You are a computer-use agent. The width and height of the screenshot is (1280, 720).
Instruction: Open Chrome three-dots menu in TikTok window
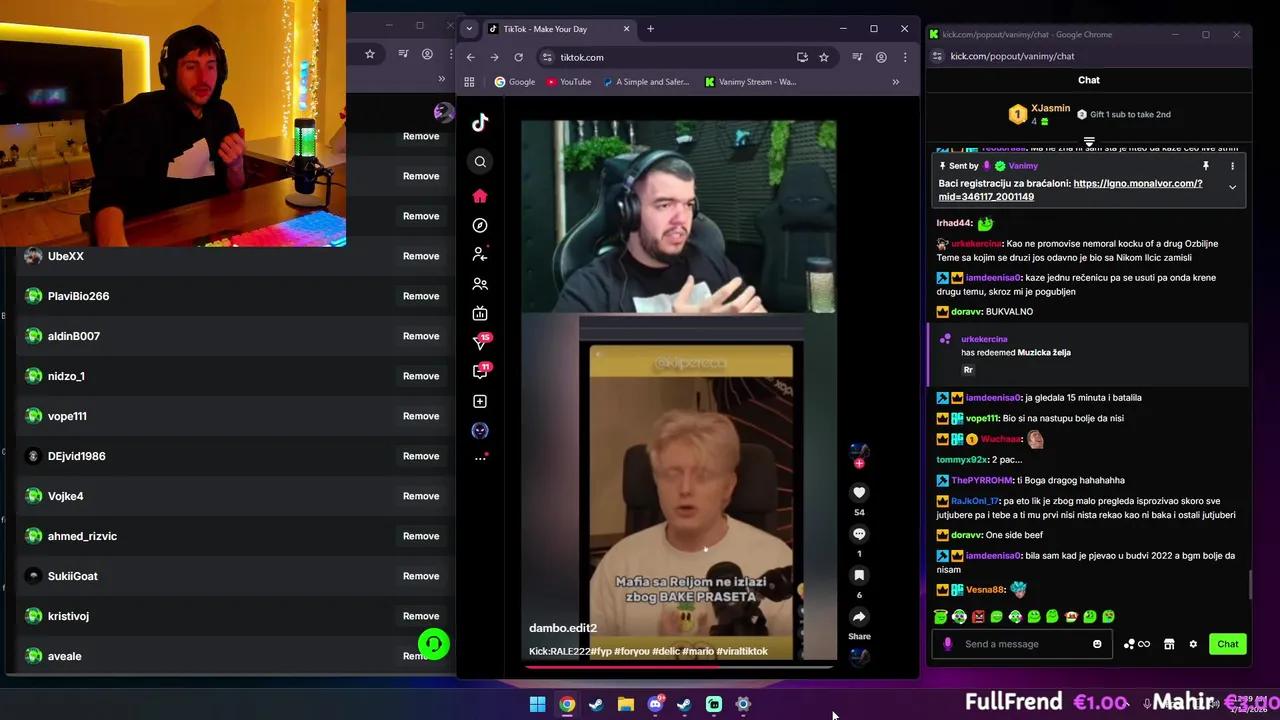point(905,57)
